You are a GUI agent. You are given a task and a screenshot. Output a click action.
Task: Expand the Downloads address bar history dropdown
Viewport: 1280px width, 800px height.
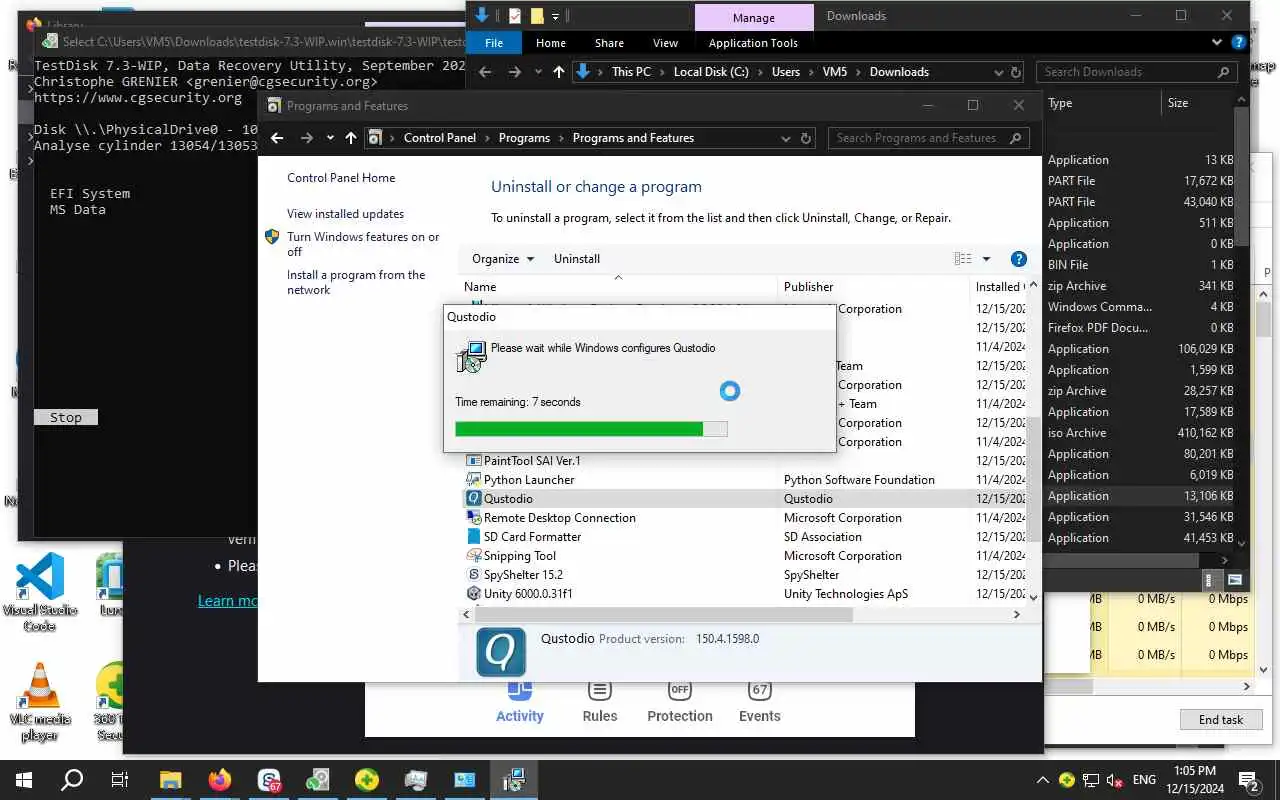click(x=998, y=72)
